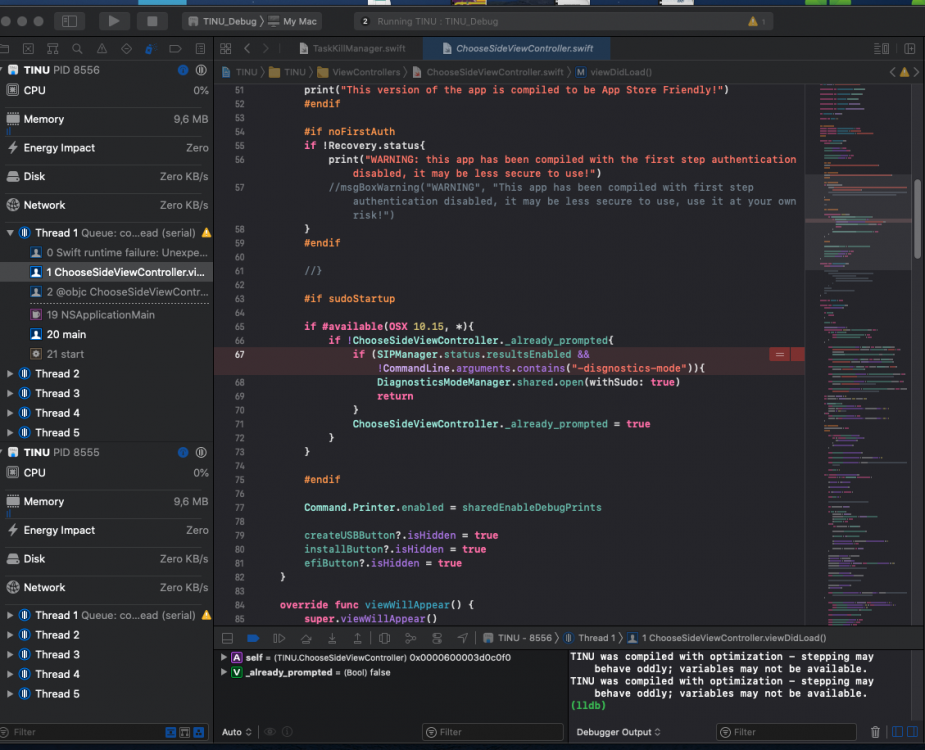
Task: Open Debug View Hierarchy
Action: 385,638
